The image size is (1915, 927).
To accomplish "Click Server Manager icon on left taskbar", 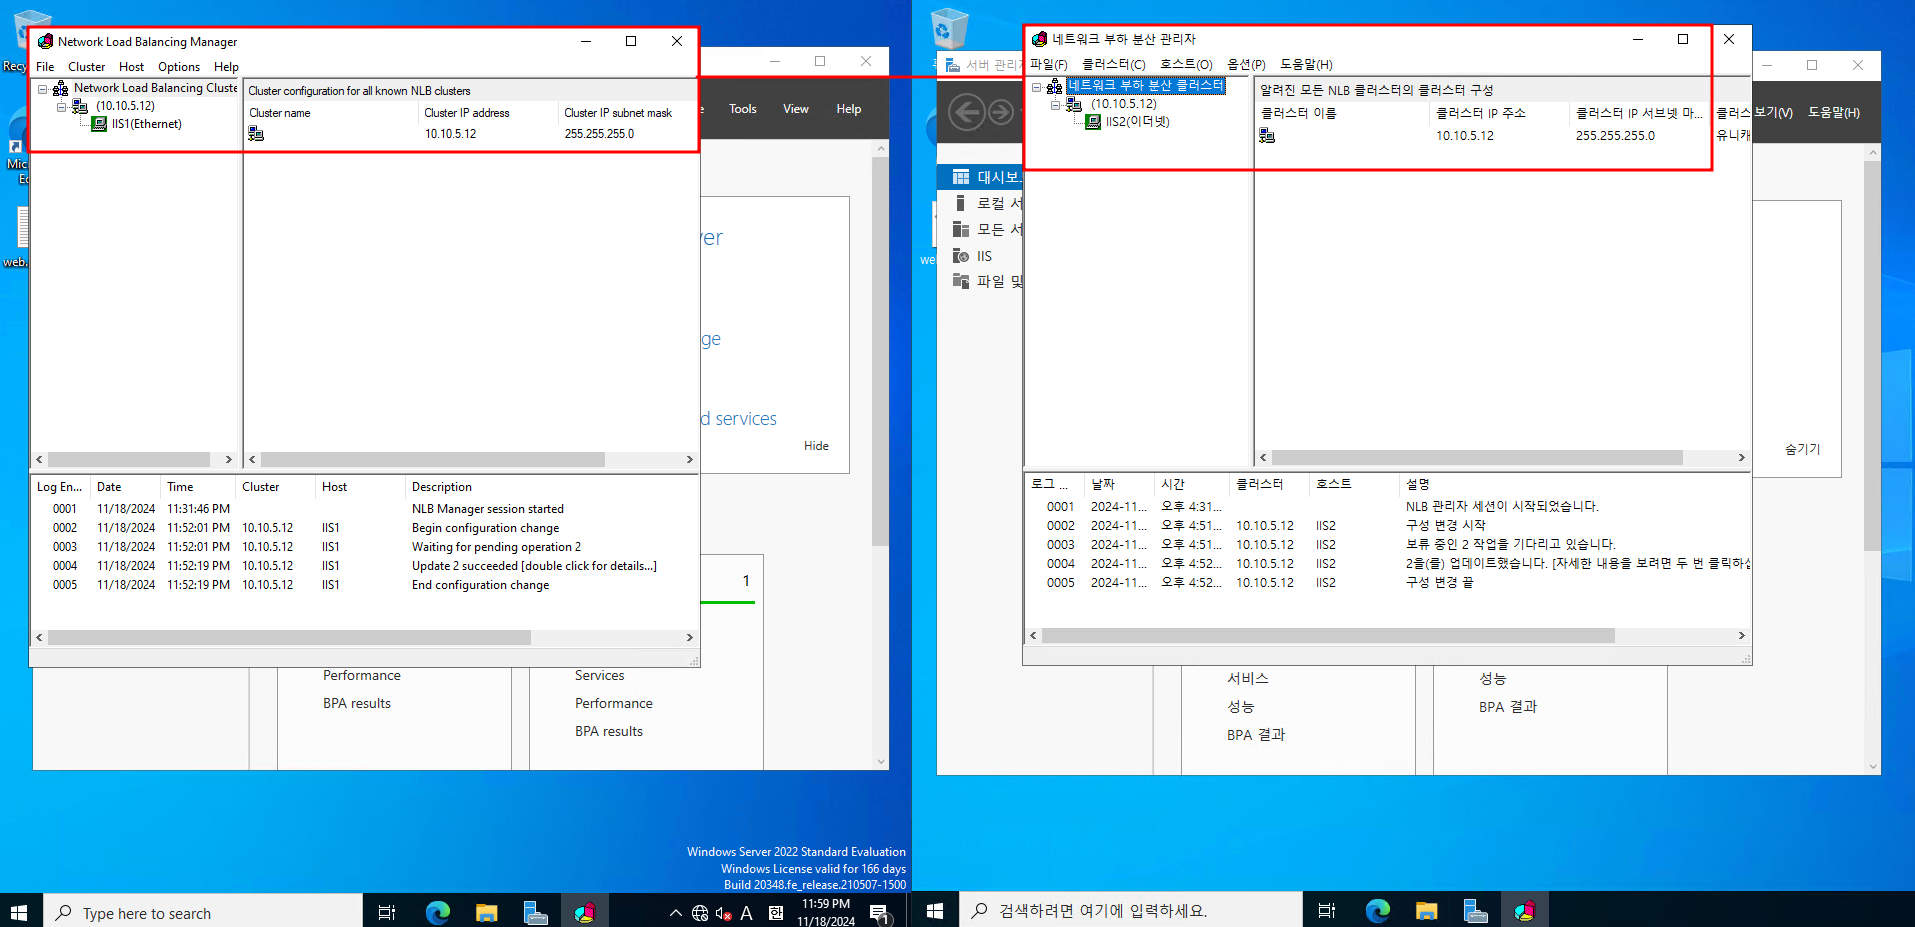I will 535,912.
